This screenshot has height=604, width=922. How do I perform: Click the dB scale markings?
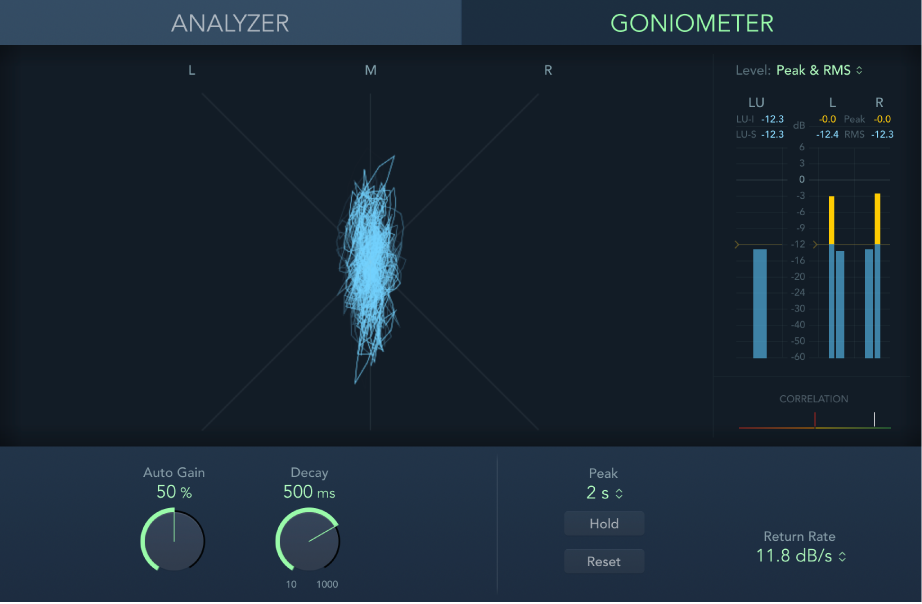click(x=798, y=250)
